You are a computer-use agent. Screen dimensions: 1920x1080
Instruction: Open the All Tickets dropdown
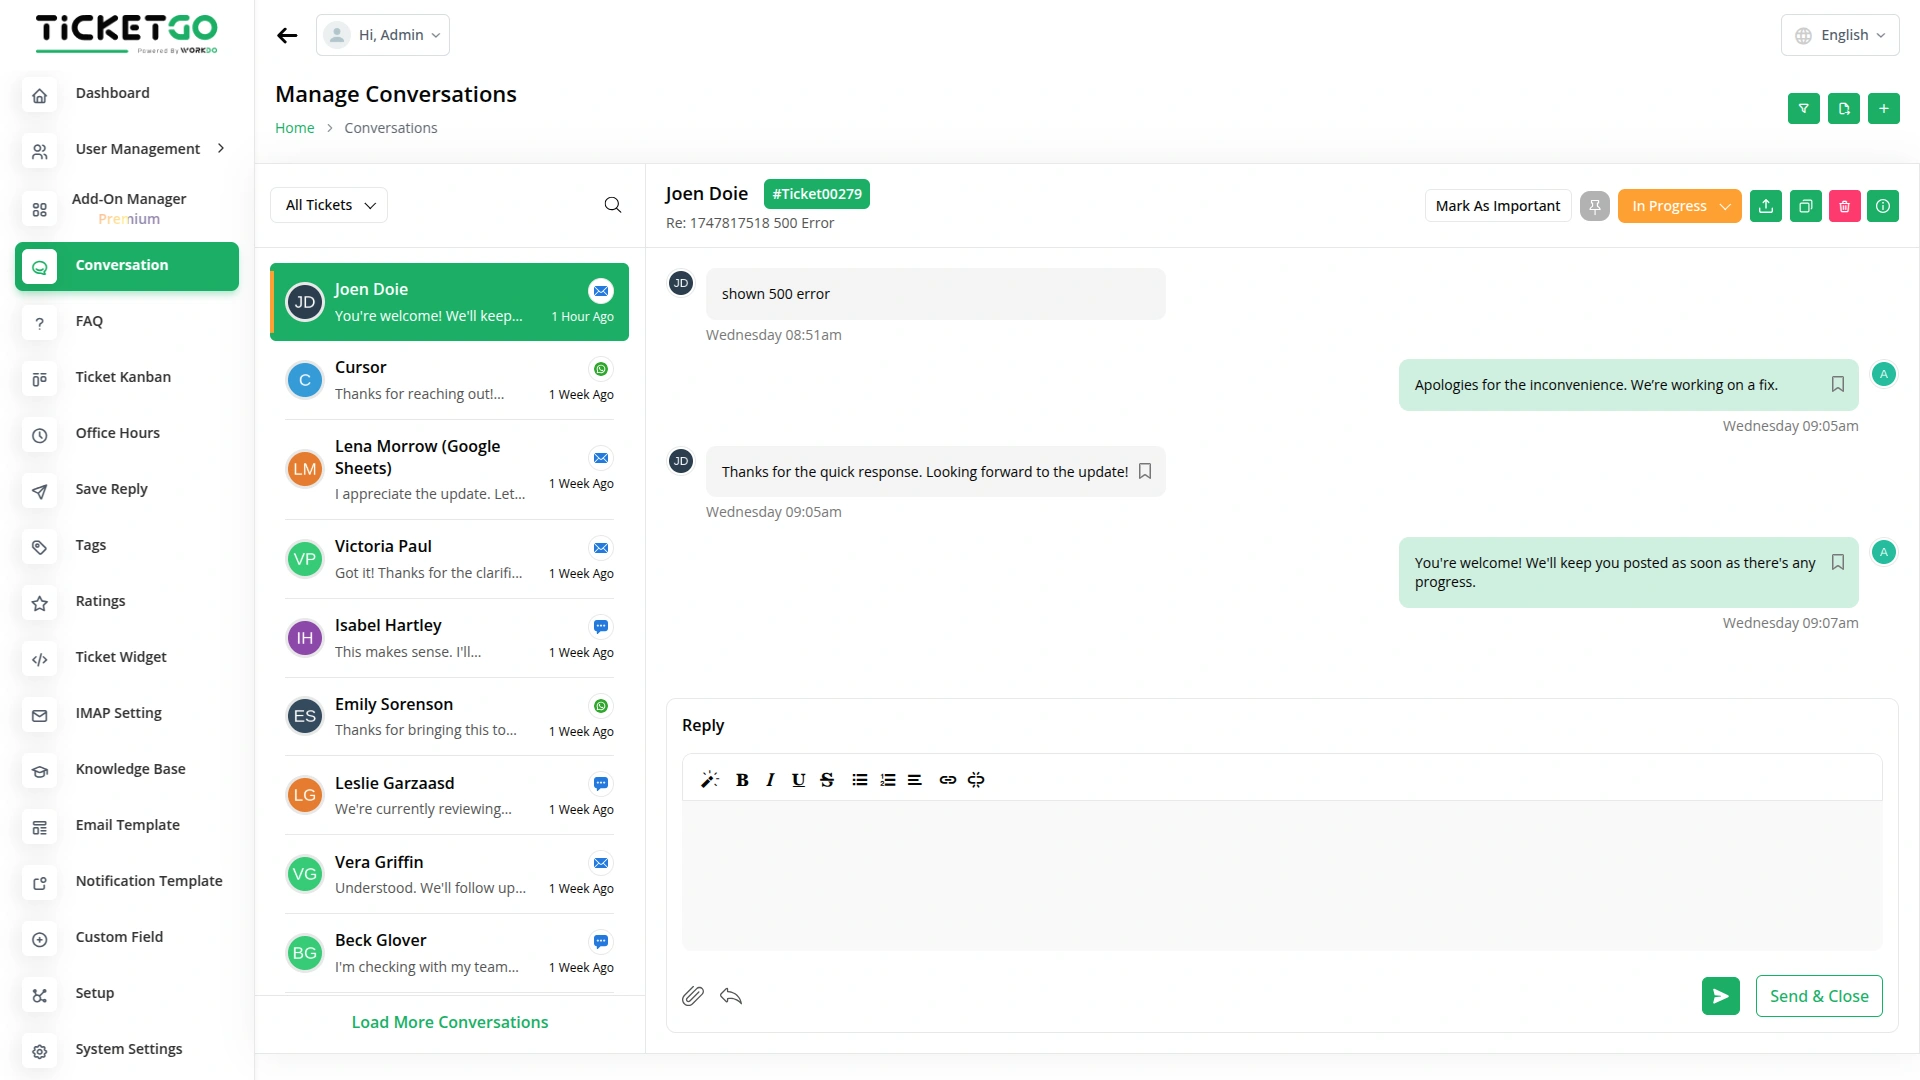pos(328,205)
